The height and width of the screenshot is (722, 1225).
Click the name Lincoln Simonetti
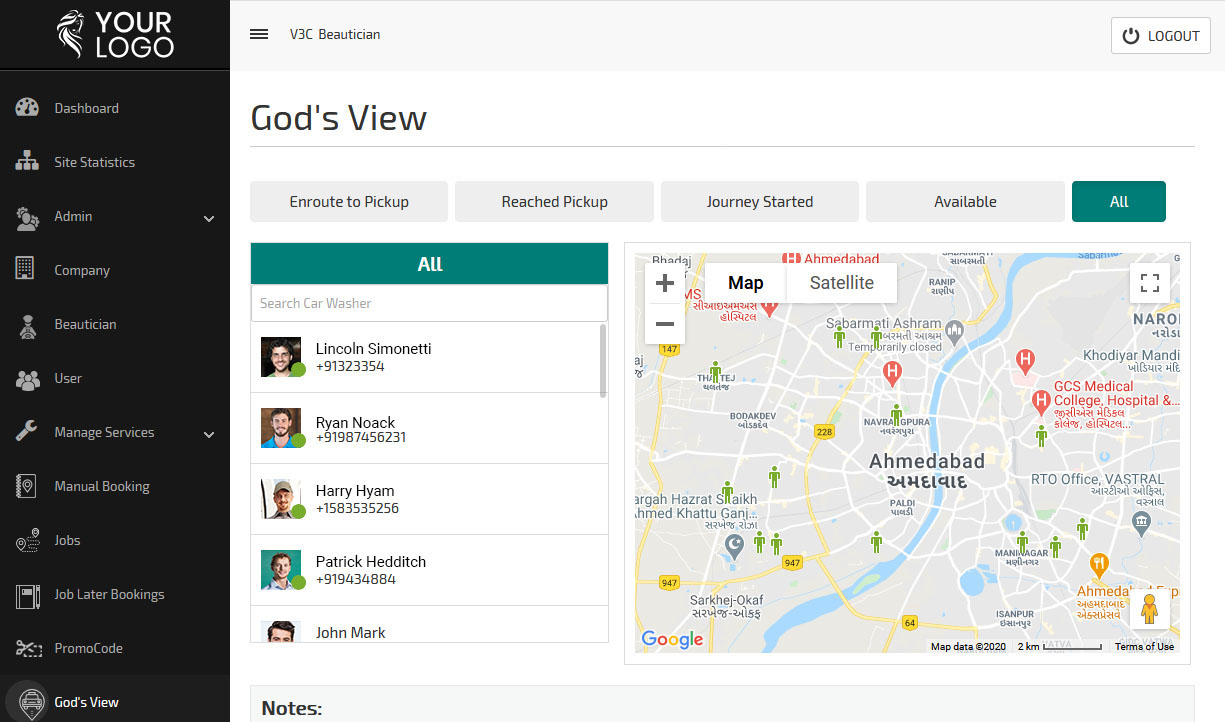point(374,348)
